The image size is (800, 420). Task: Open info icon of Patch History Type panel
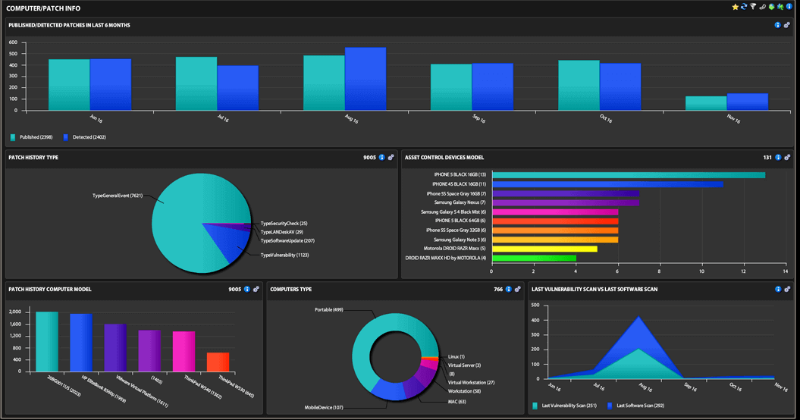pos(382,157)
